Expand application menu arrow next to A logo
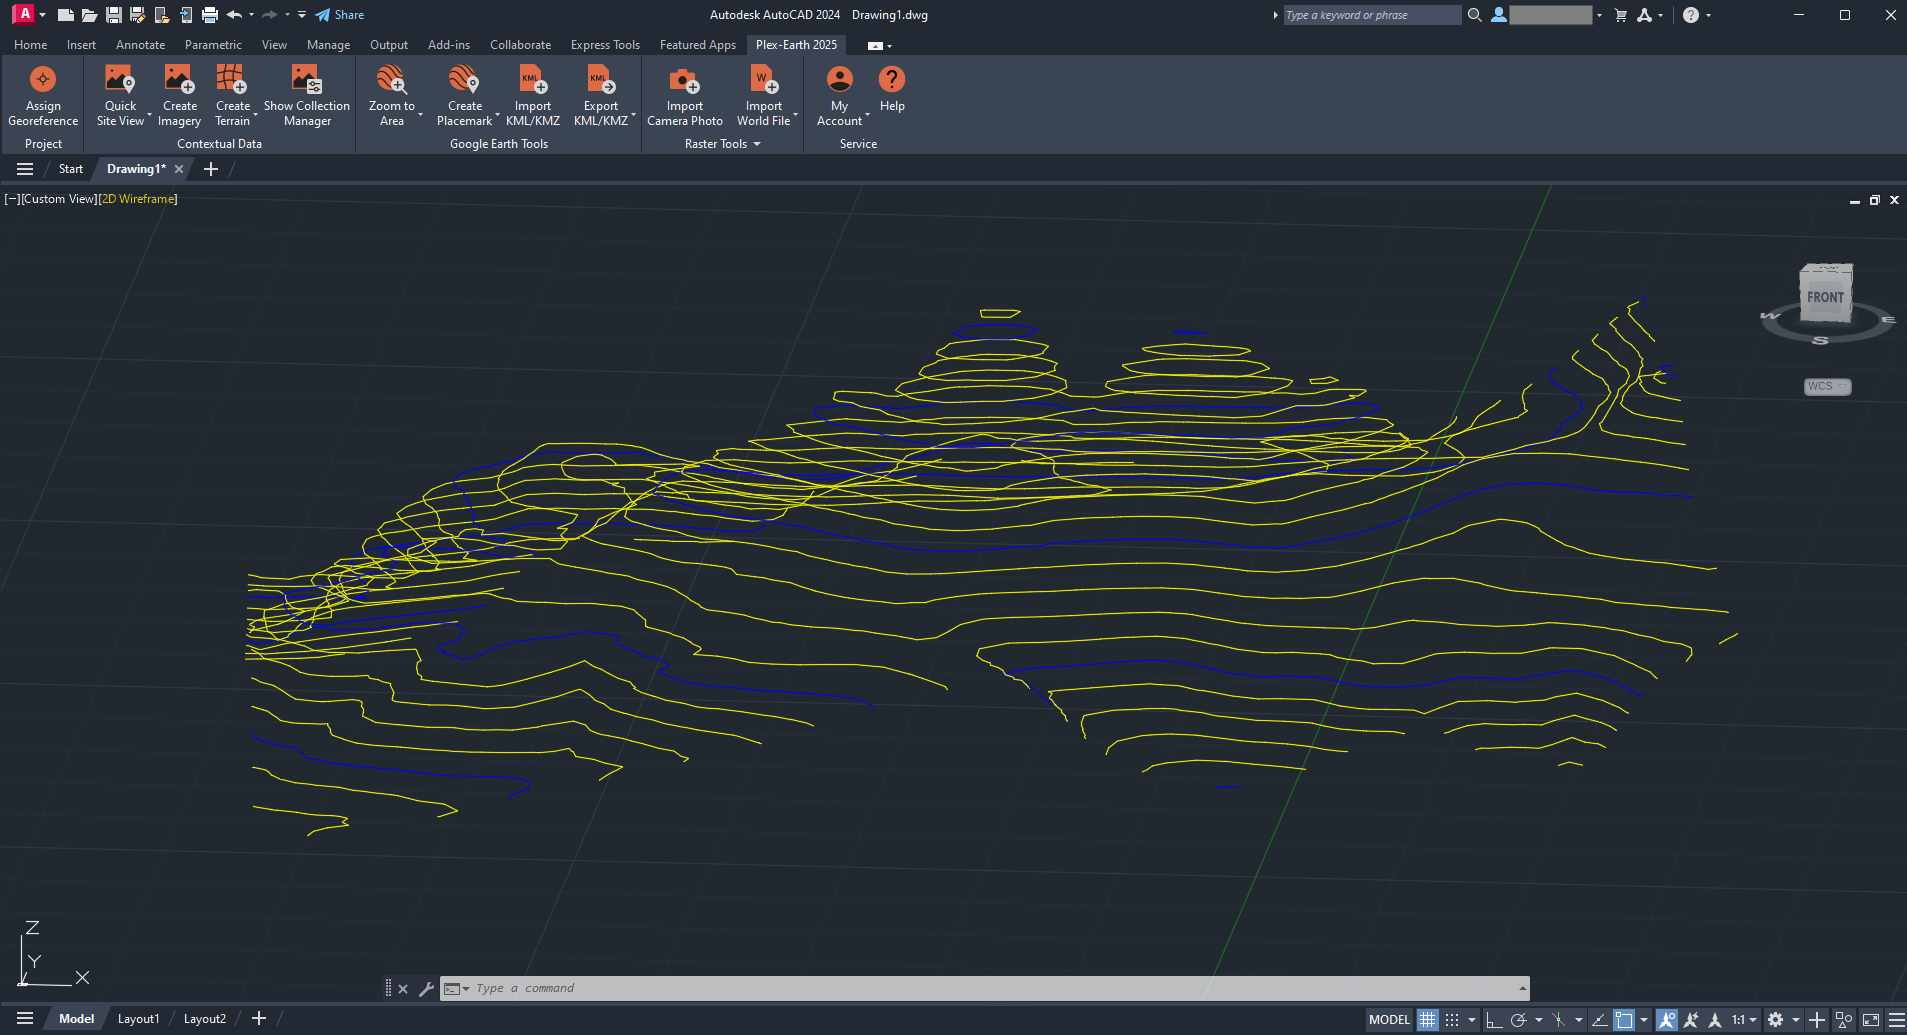1907x1035 pixels. (42, 15)
